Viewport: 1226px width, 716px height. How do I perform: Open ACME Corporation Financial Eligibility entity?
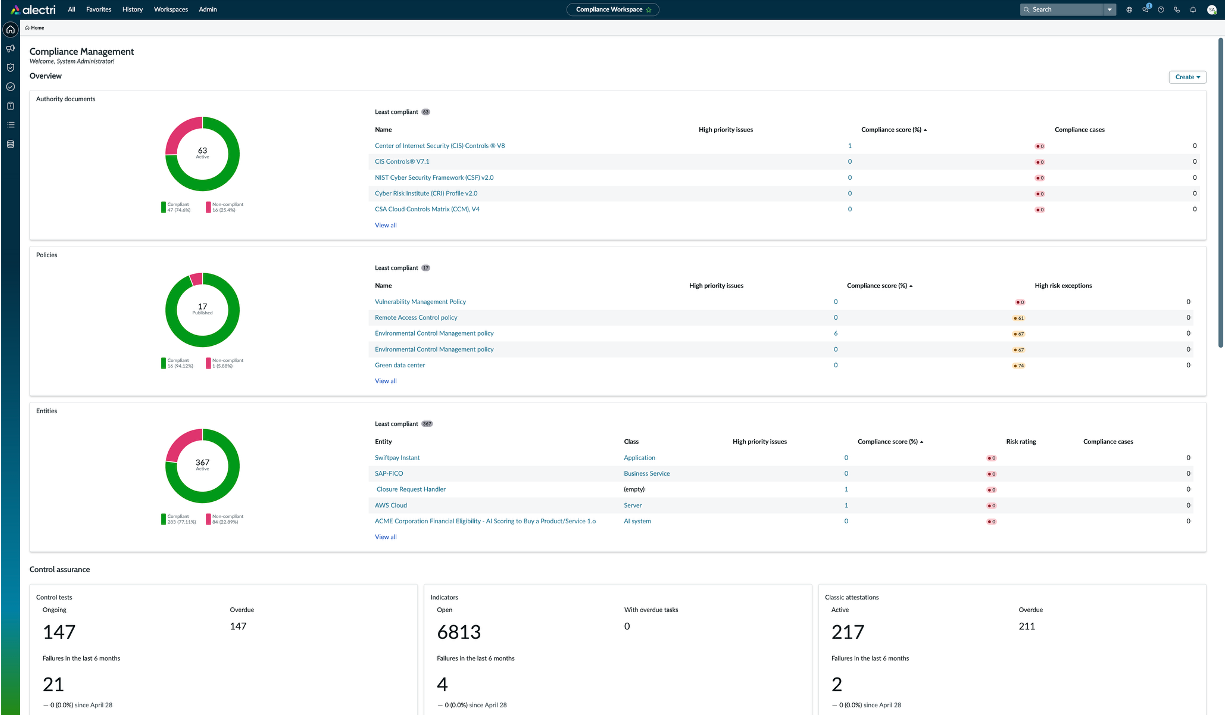point(485,522)
